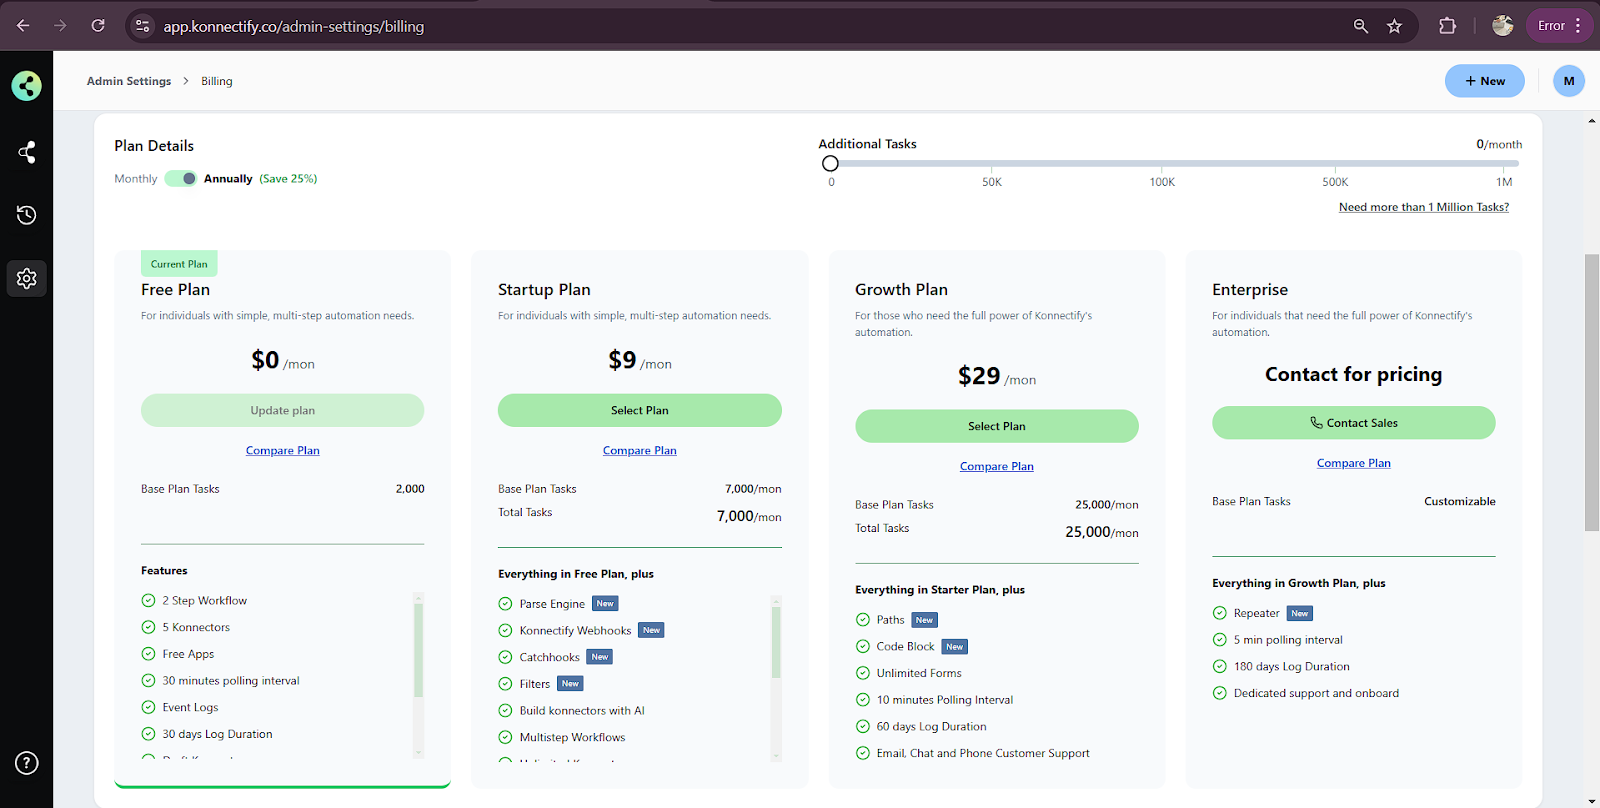
Task: Click the check icon beside Repeater
Action: (1219, 613)
